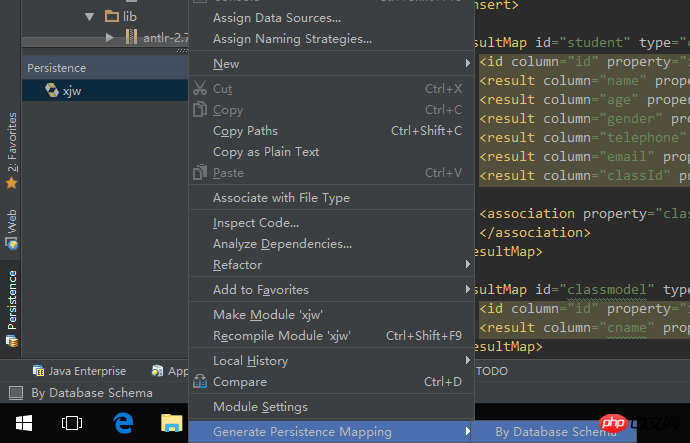Viewport: 690px width, 443px height.
Task: Expand the antlr library tree node
Action: (110, 37)
